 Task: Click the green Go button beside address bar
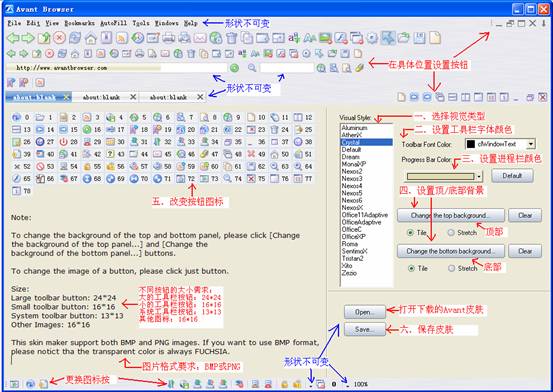(234, 68)
